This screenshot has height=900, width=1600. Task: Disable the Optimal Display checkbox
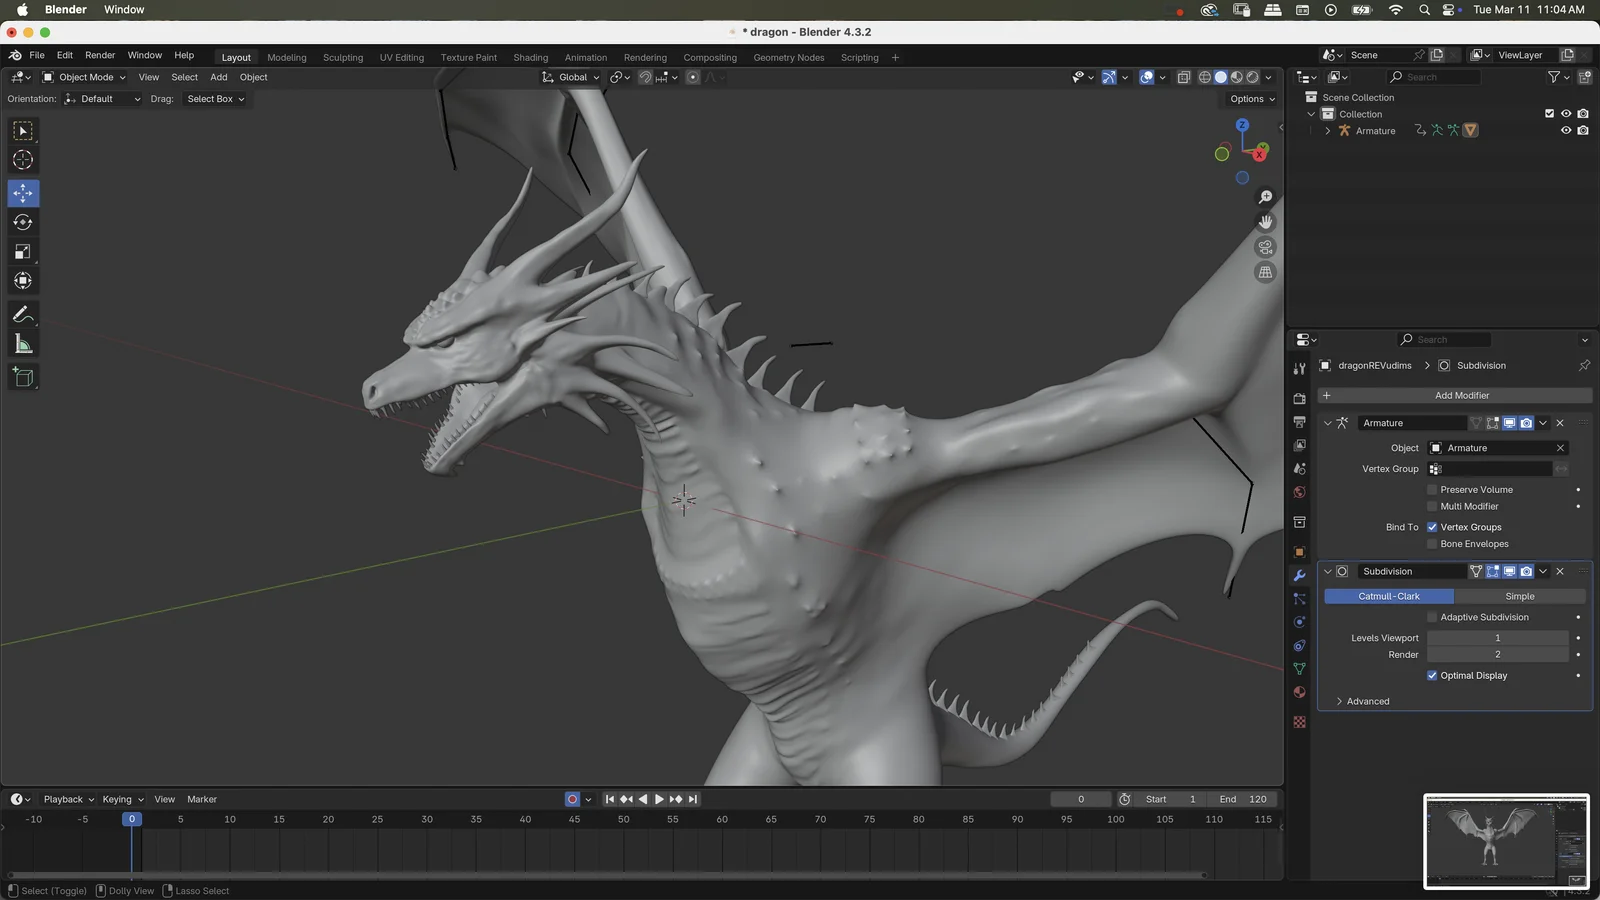point(1431,675)
